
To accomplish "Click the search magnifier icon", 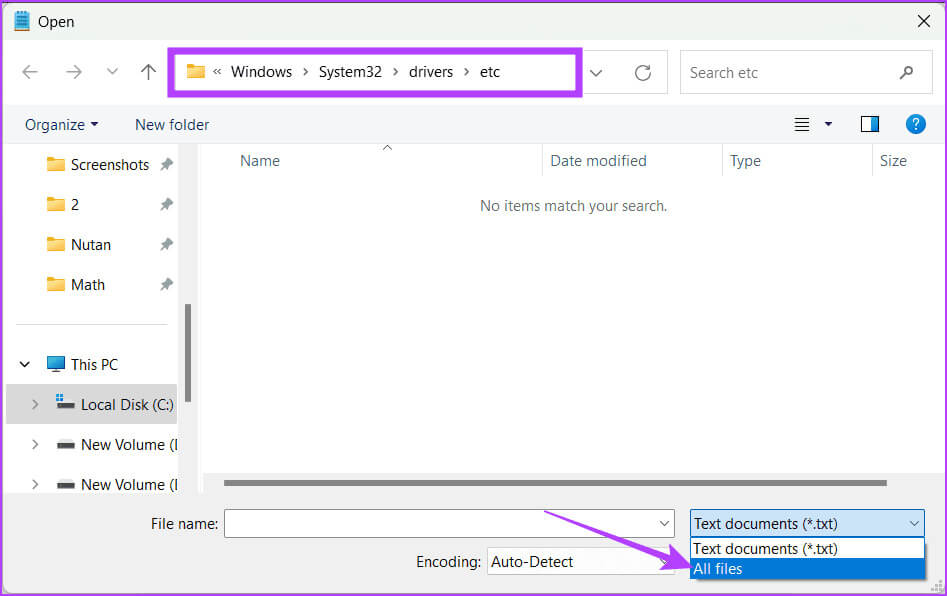I will (x=906, y=72).
